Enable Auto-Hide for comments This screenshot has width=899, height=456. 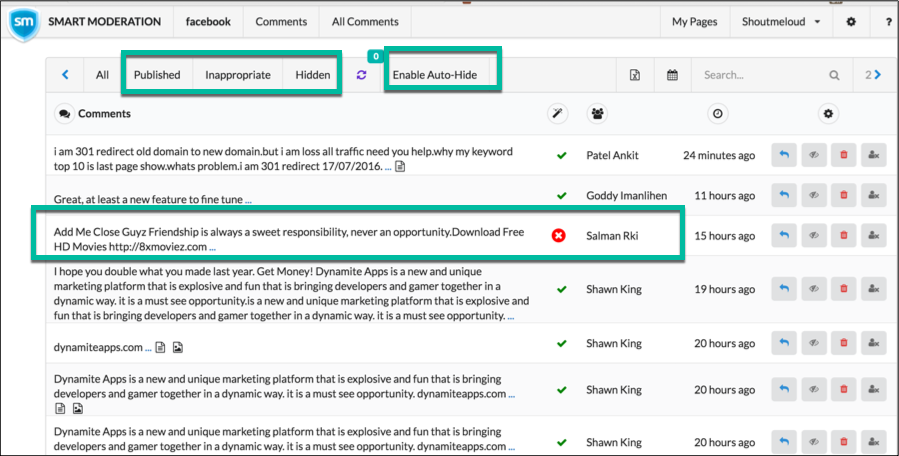(435, 75)
